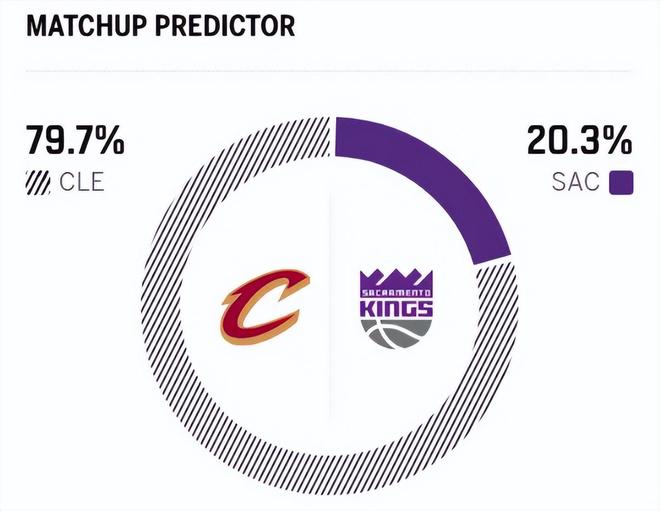This screenshot has width=660, height=511.
Task: Click the small SACRAMENTO text in the logo
Action: point(396,292)
